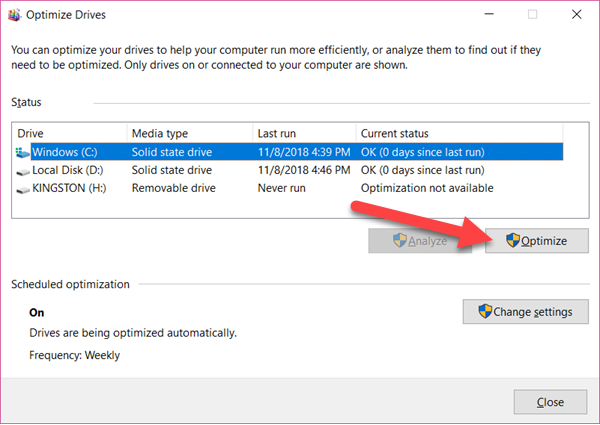Click the Removable drive media type cell
This screenshot has height=425, width=600.
click(174, 188)
